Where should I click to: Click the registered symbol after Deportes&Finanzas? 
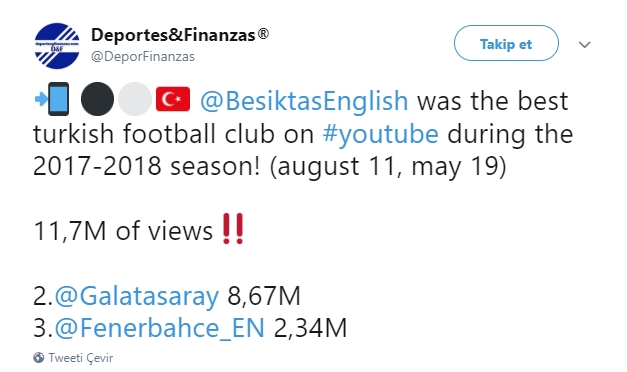tap(263, 34)
